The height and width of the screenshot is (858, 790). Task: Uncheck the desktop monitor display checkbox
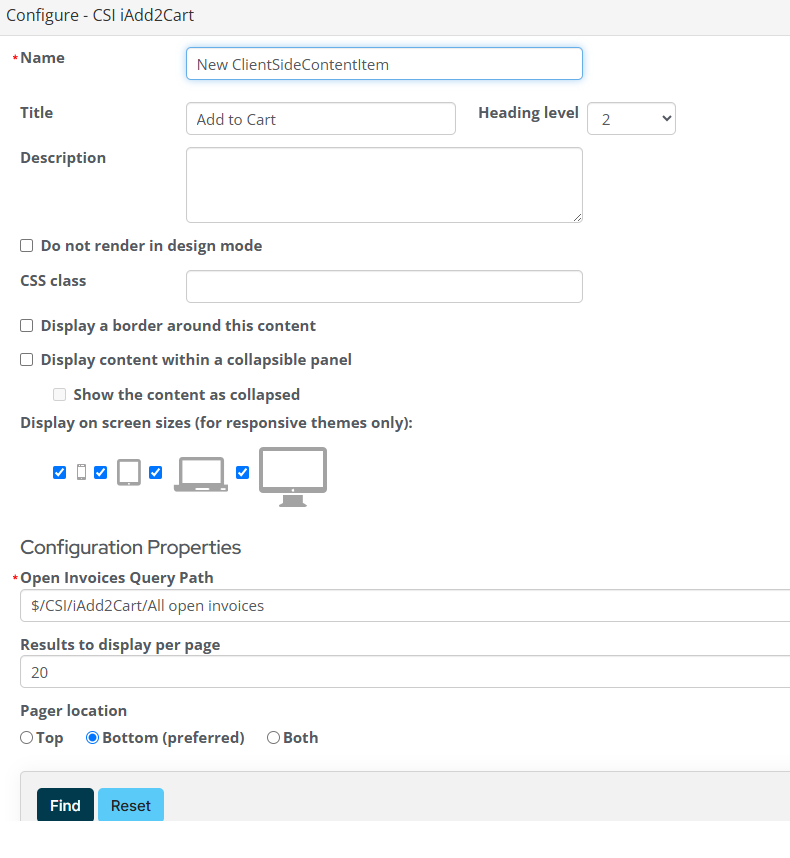pos(242,472)
